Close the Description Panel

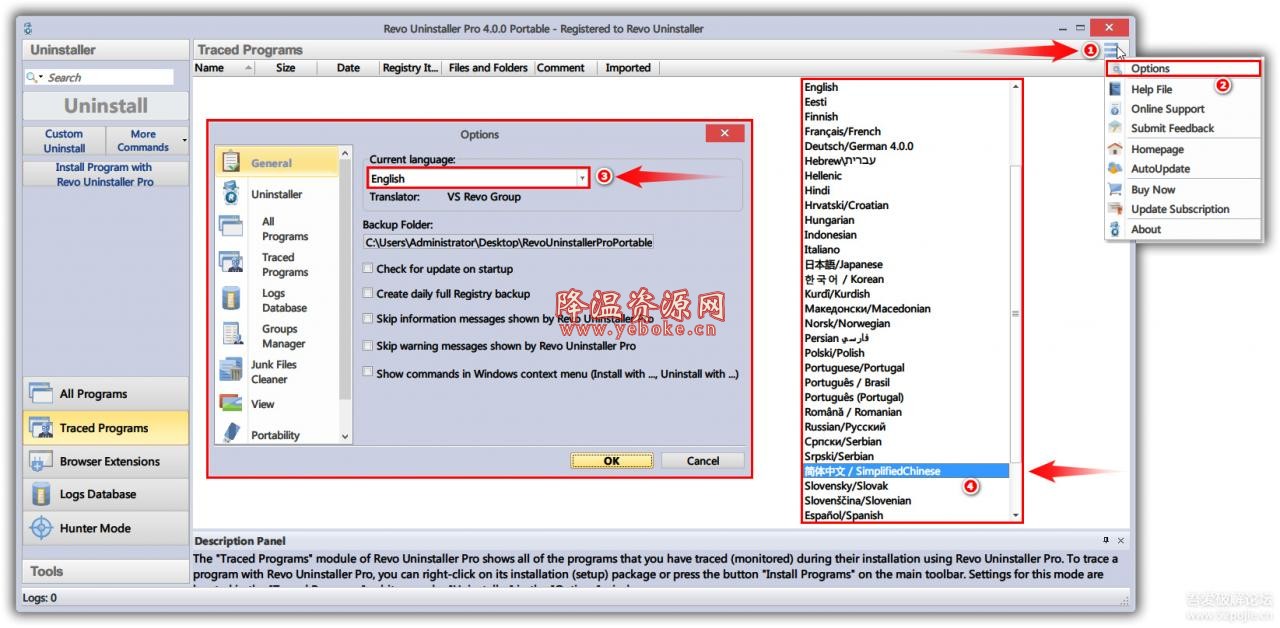[1120, 540]
